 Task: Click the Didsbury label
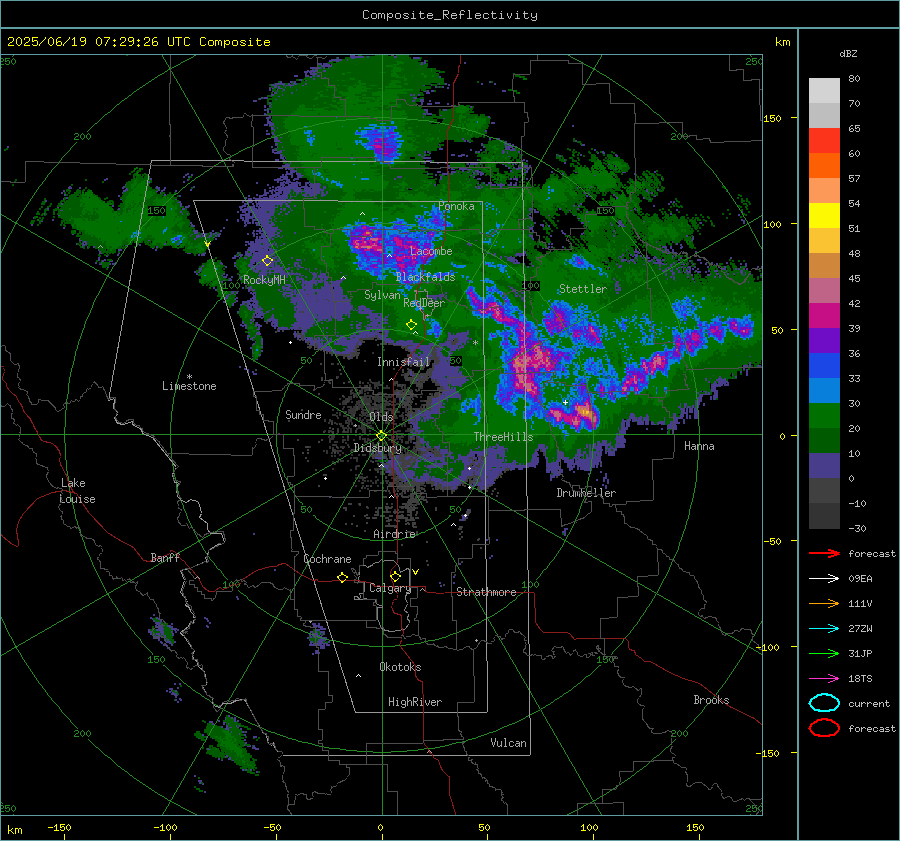[x=377, y=448]
